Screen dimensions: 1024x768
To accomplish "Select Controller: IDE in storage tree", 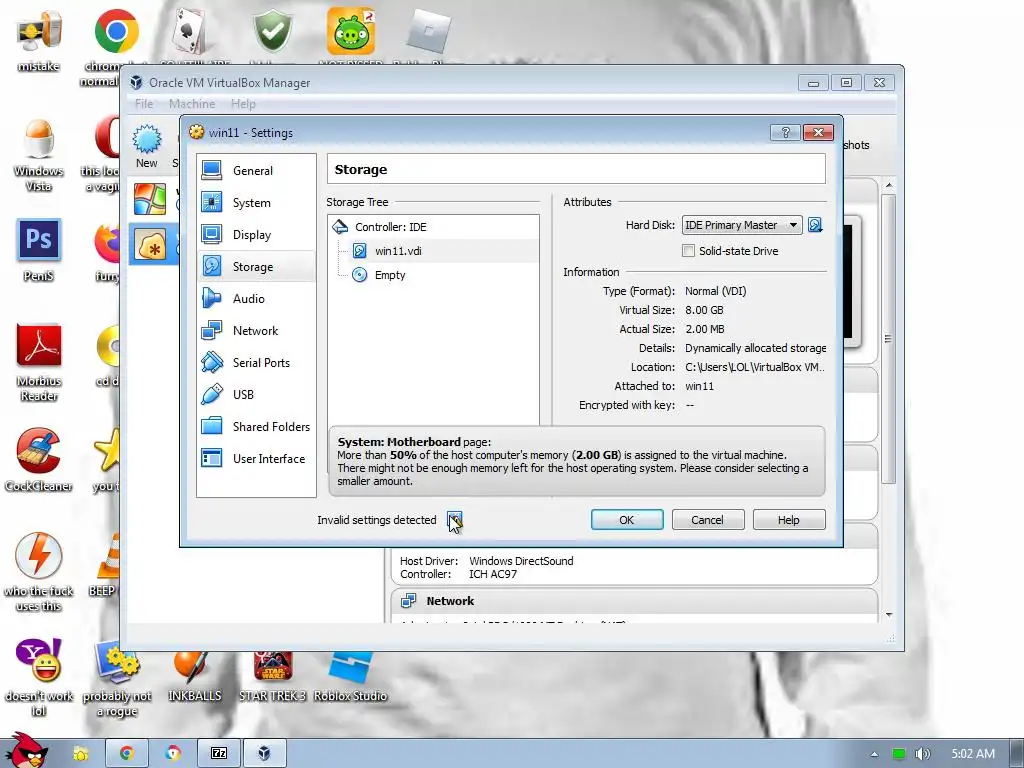I will 434,227.
